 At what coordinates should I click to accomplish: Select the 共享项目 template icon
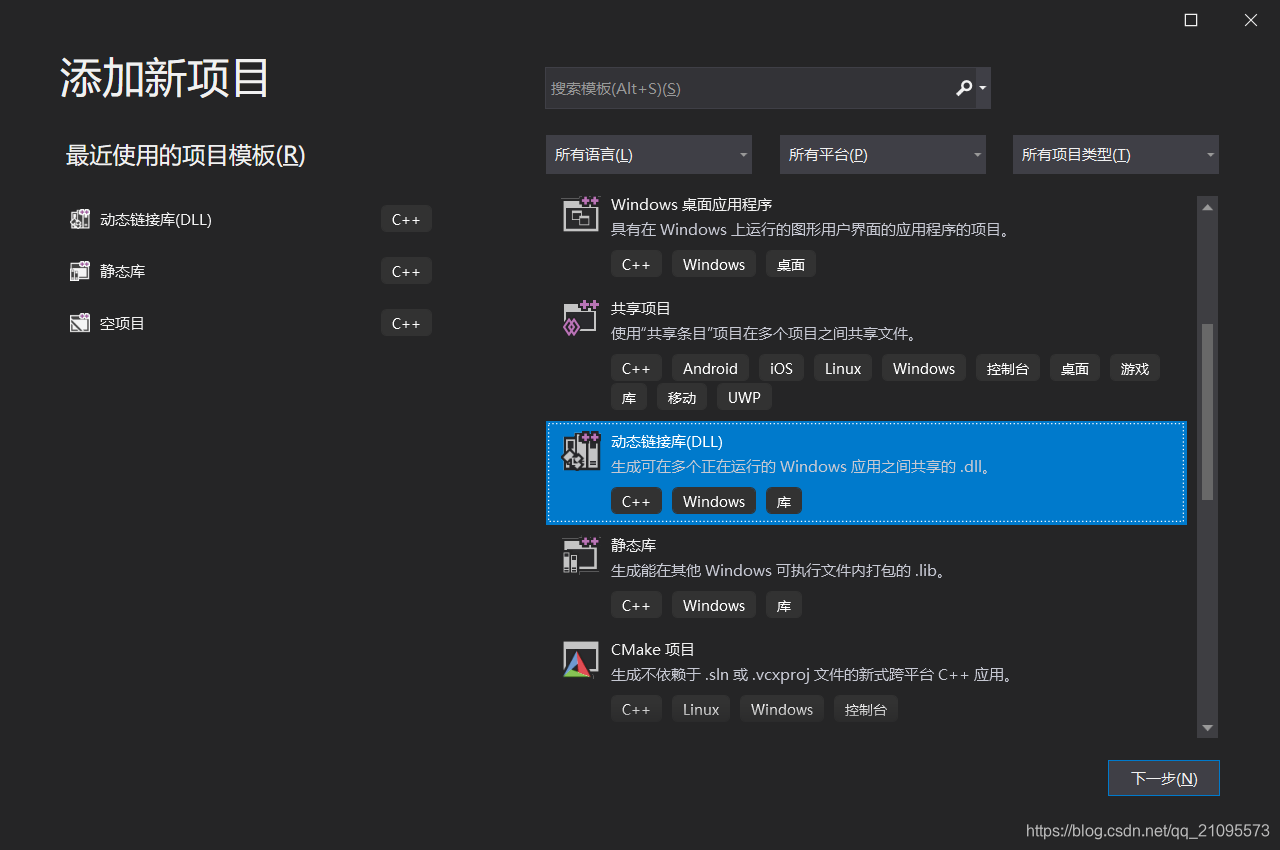580,317
